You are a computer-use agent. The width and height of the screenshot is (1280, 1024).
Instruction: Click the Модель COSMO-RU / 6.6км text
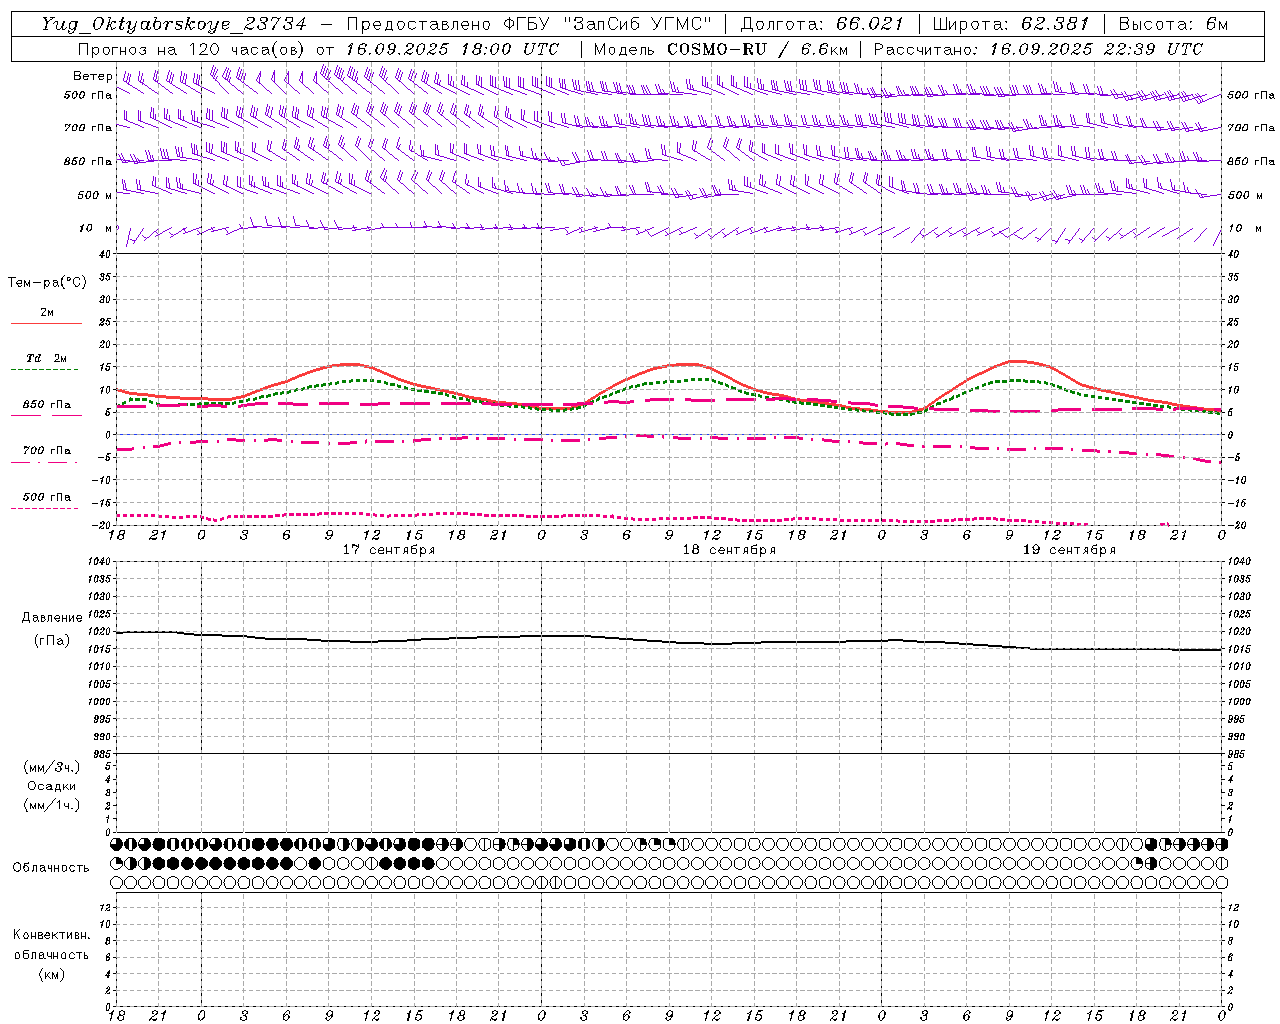(720, 49)
